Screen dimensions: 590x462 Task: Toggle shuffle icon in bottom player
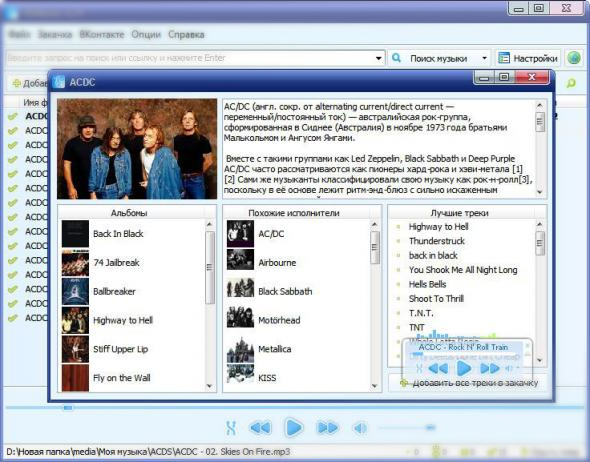tap(231, 428)
